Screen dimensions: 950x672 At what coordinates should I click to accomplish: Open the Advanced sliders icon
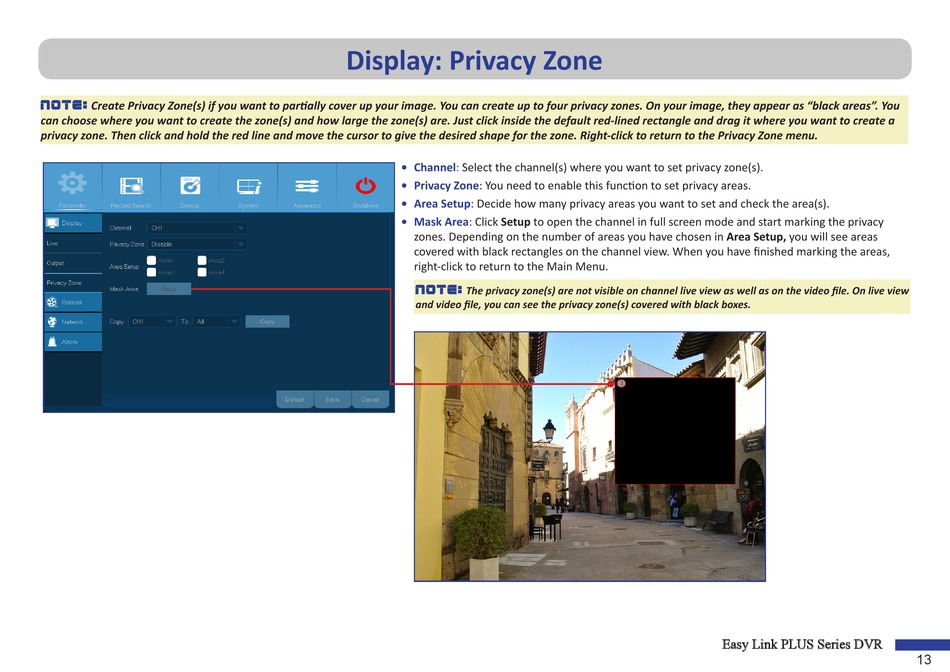click(307, 185)
